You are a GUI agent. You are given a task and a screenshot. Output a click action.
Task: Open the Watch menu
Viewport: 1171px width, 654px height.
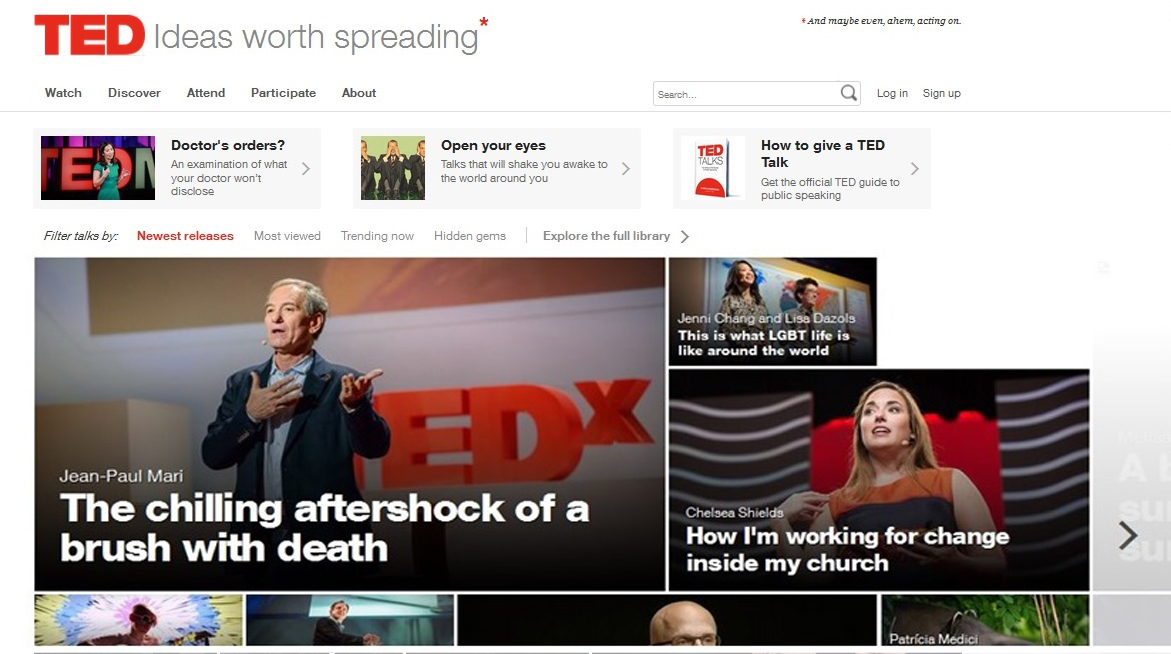(x=63, y=93)
